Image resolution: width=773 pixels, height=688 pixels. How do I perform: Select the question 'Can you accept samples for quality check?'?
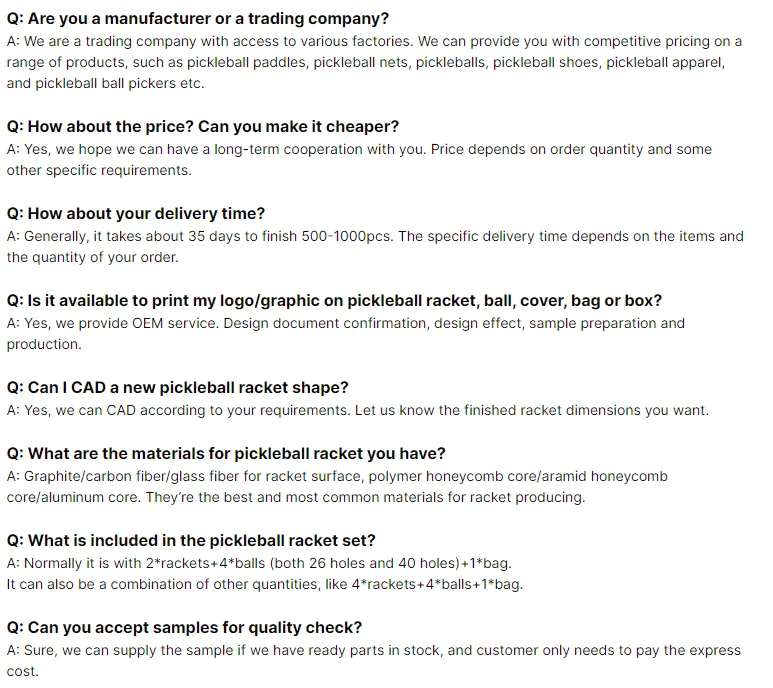point(184,628)
